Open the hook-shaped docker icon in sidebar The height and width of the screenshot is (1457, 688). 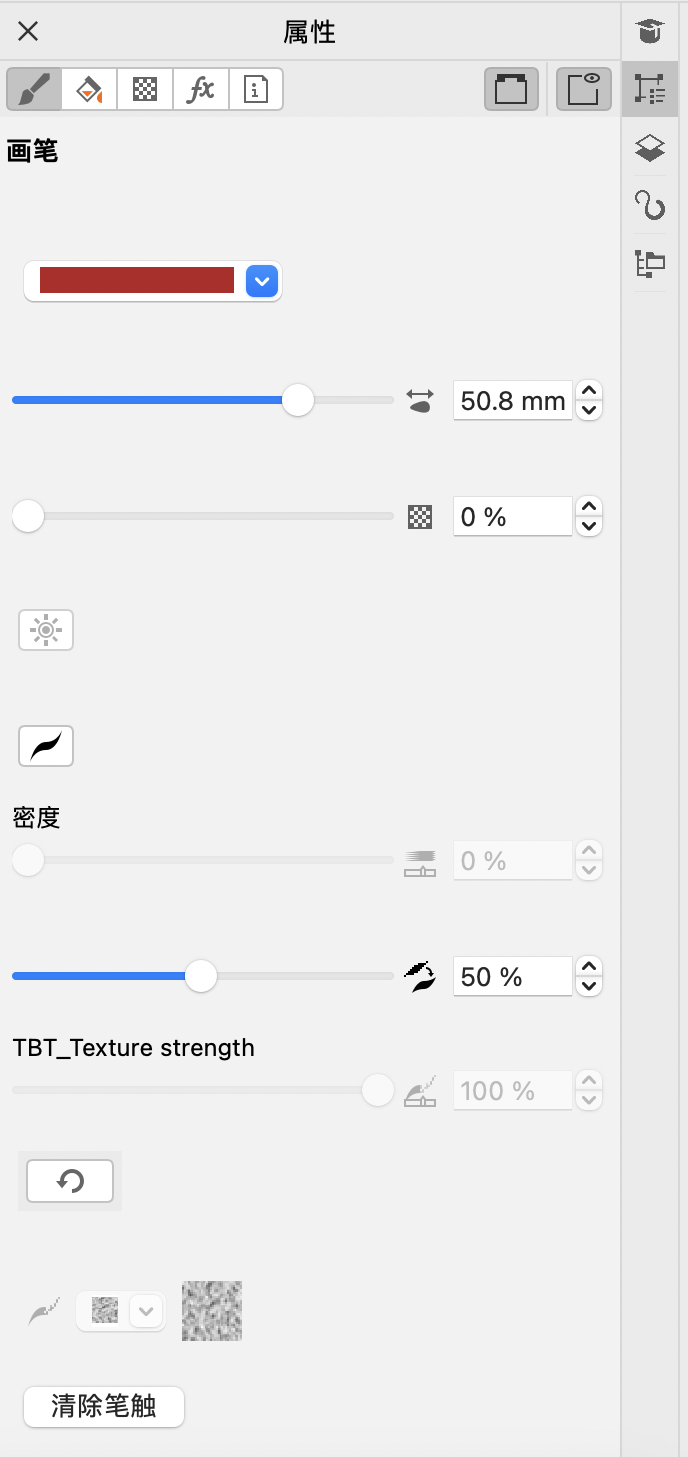point(650,206)
